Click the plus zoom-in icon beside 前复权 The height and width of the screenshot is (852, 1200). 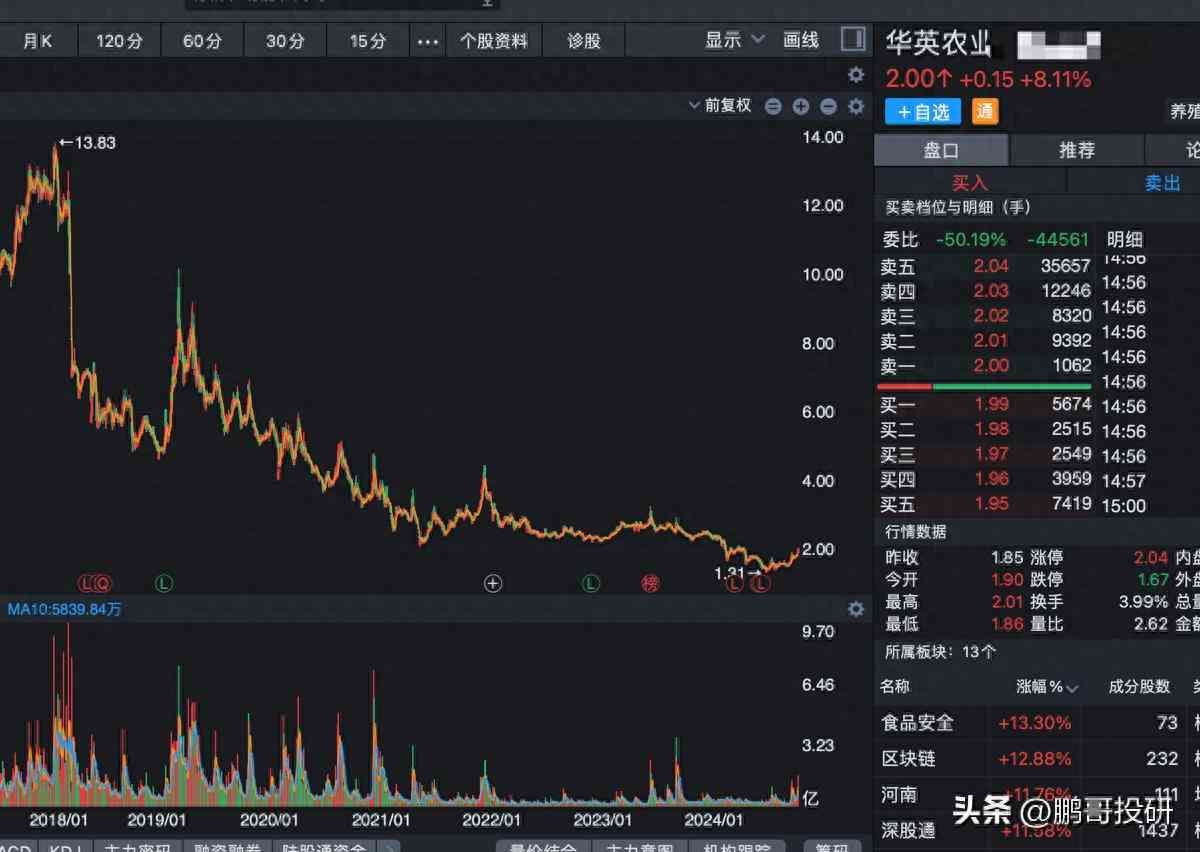pyautogui.click(x=801, y=106)
